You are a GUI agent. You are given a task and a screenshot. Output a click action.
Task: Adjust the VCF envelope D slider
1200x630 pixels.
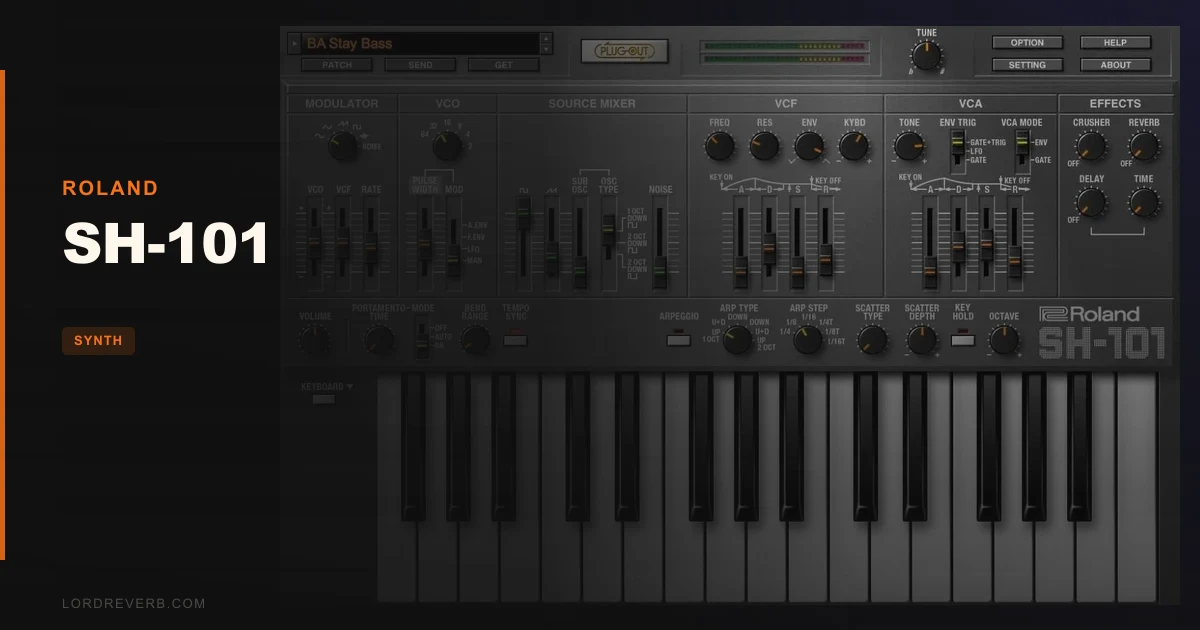769,243
